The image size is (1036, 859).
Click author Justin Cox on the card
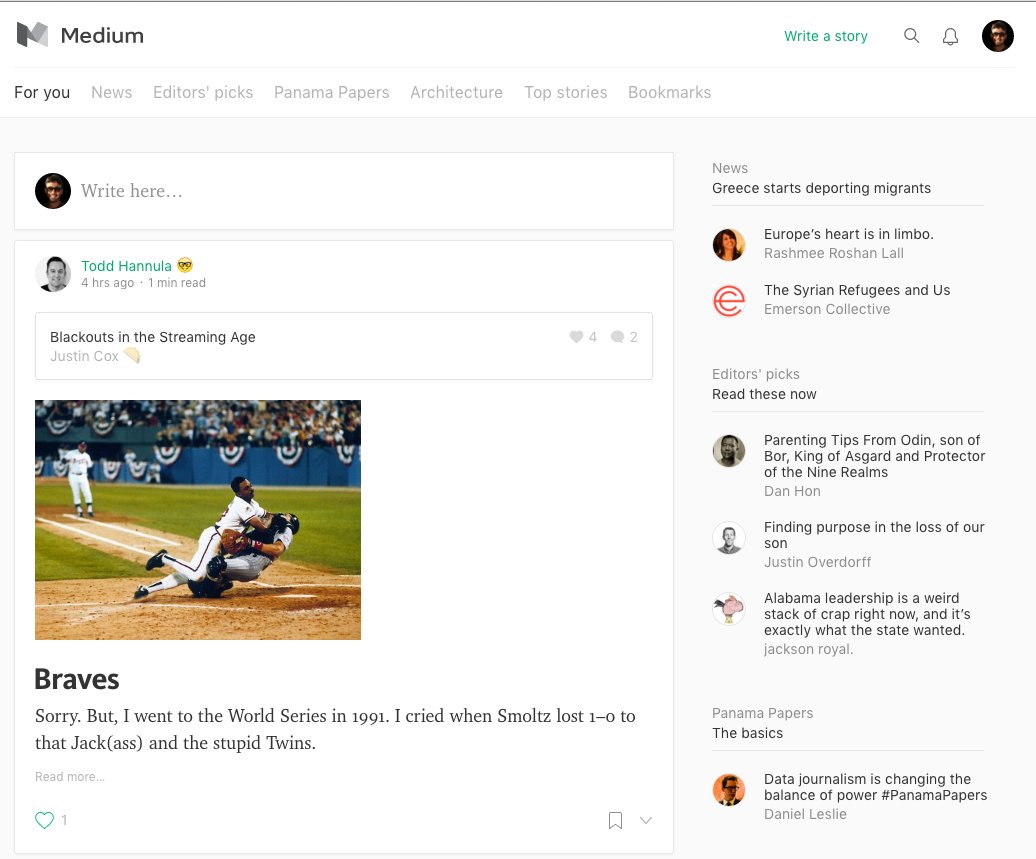click(x=85, y=356)
